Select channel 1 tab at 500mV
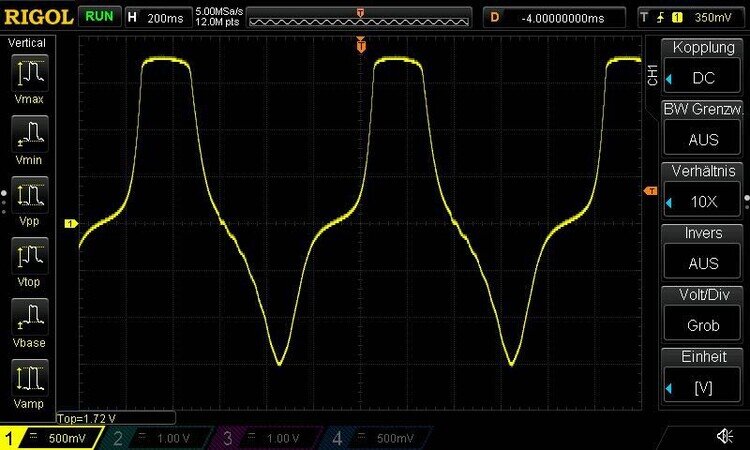Image resolution: width=750 pixels, height=450 pixels. tap(50, 438)
